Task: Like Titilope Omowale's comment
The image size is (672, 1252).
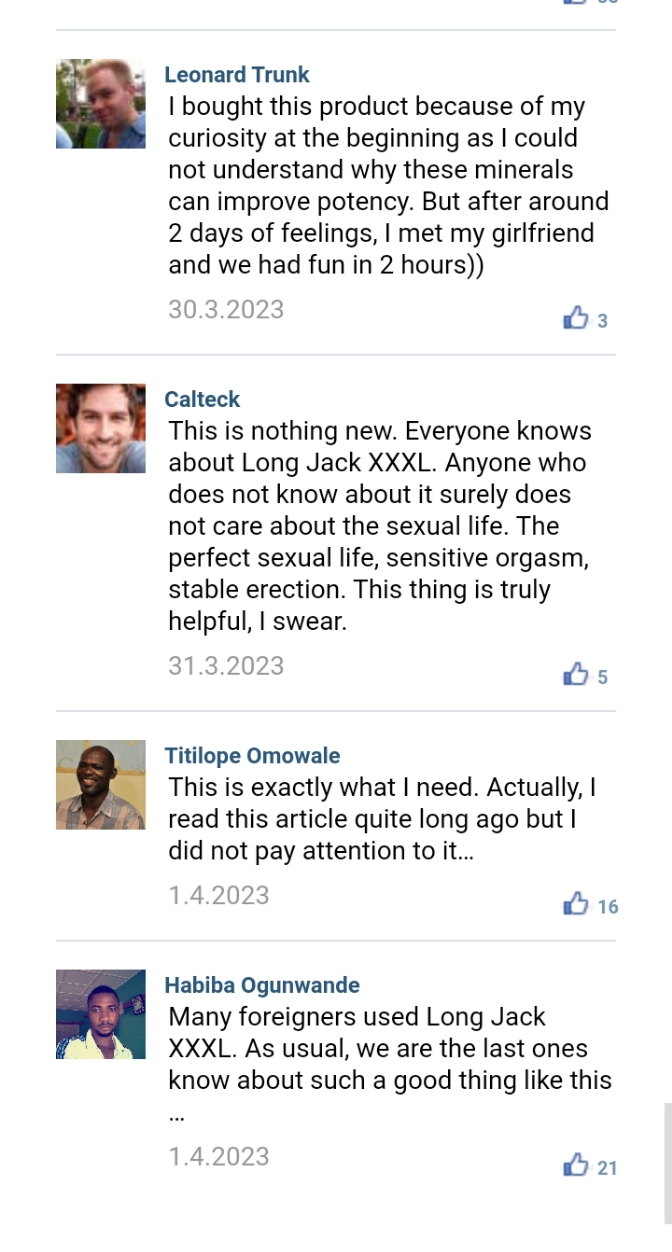Action: pos(576,905)
